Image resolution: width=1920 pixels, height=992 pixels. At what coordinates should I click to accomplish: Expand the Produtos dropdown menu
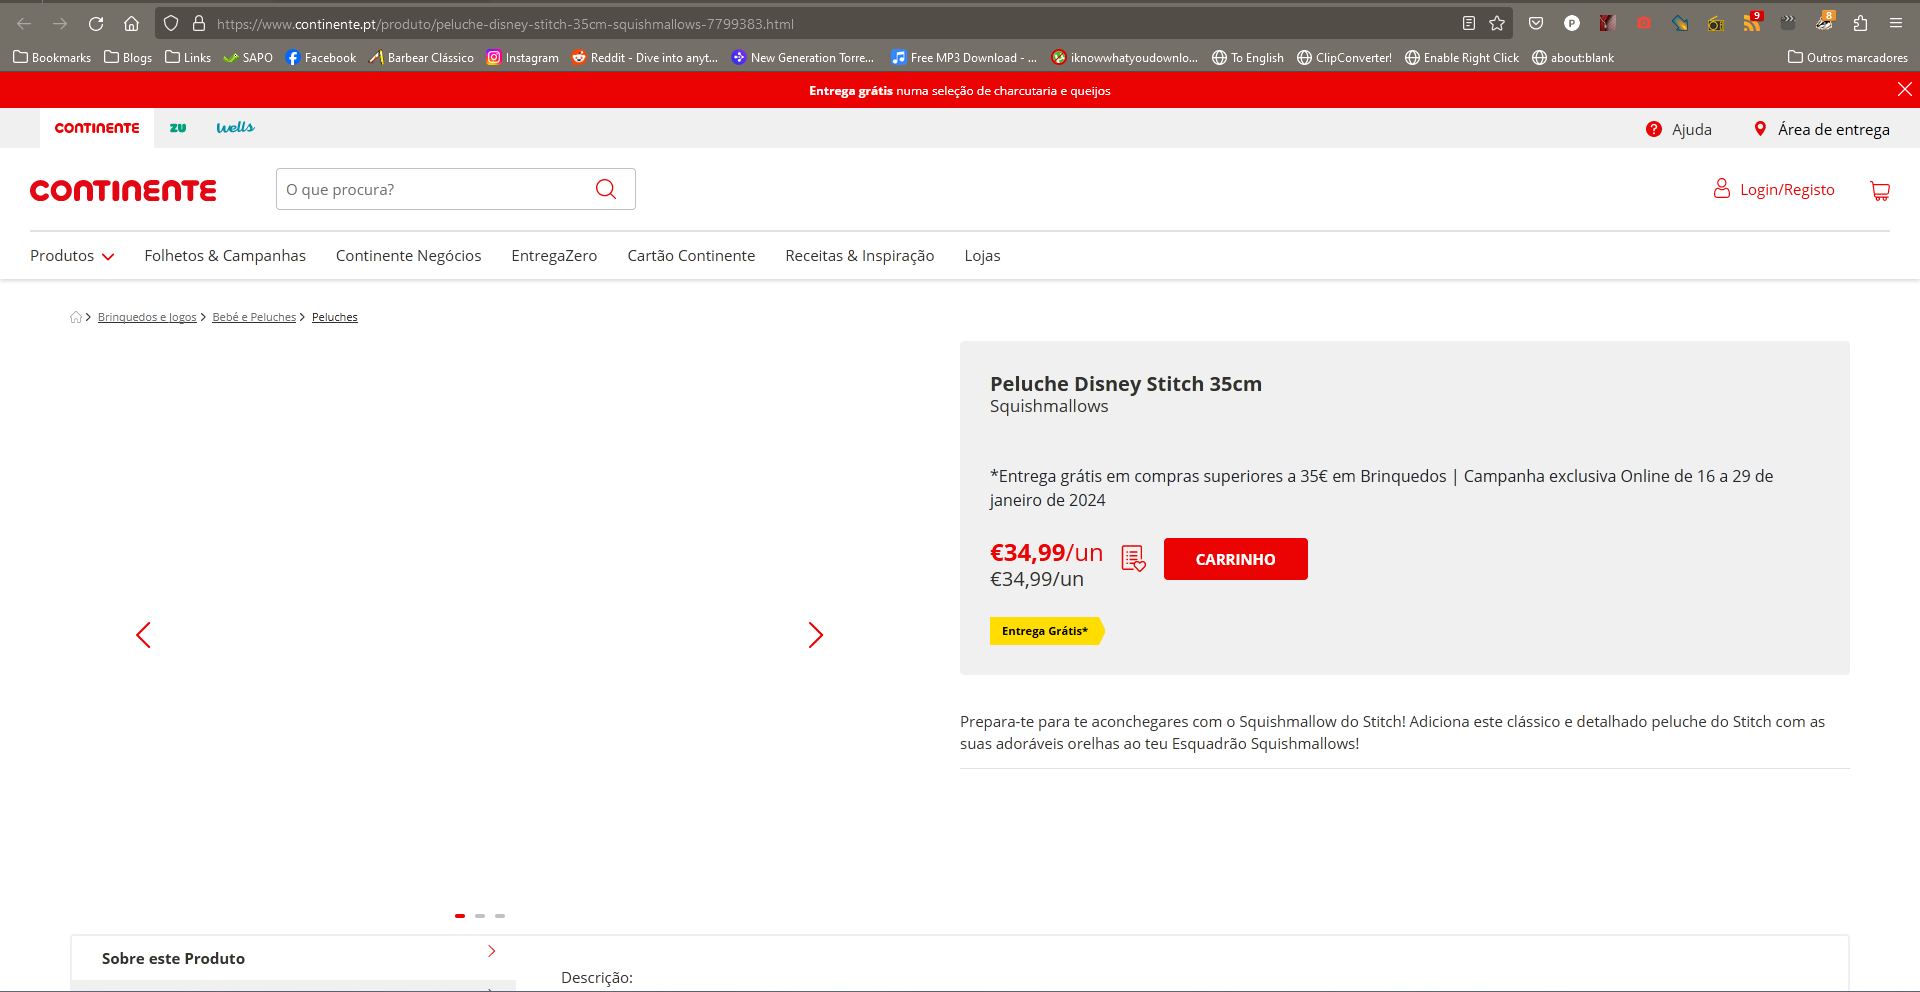pyautogui.click(x=72, y=256)
